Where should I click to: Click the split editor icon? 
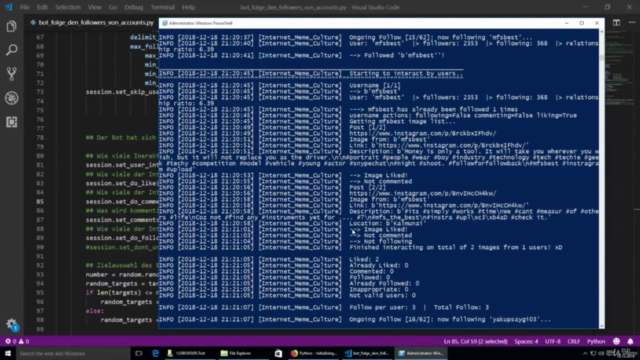click(x=616, y=23)
